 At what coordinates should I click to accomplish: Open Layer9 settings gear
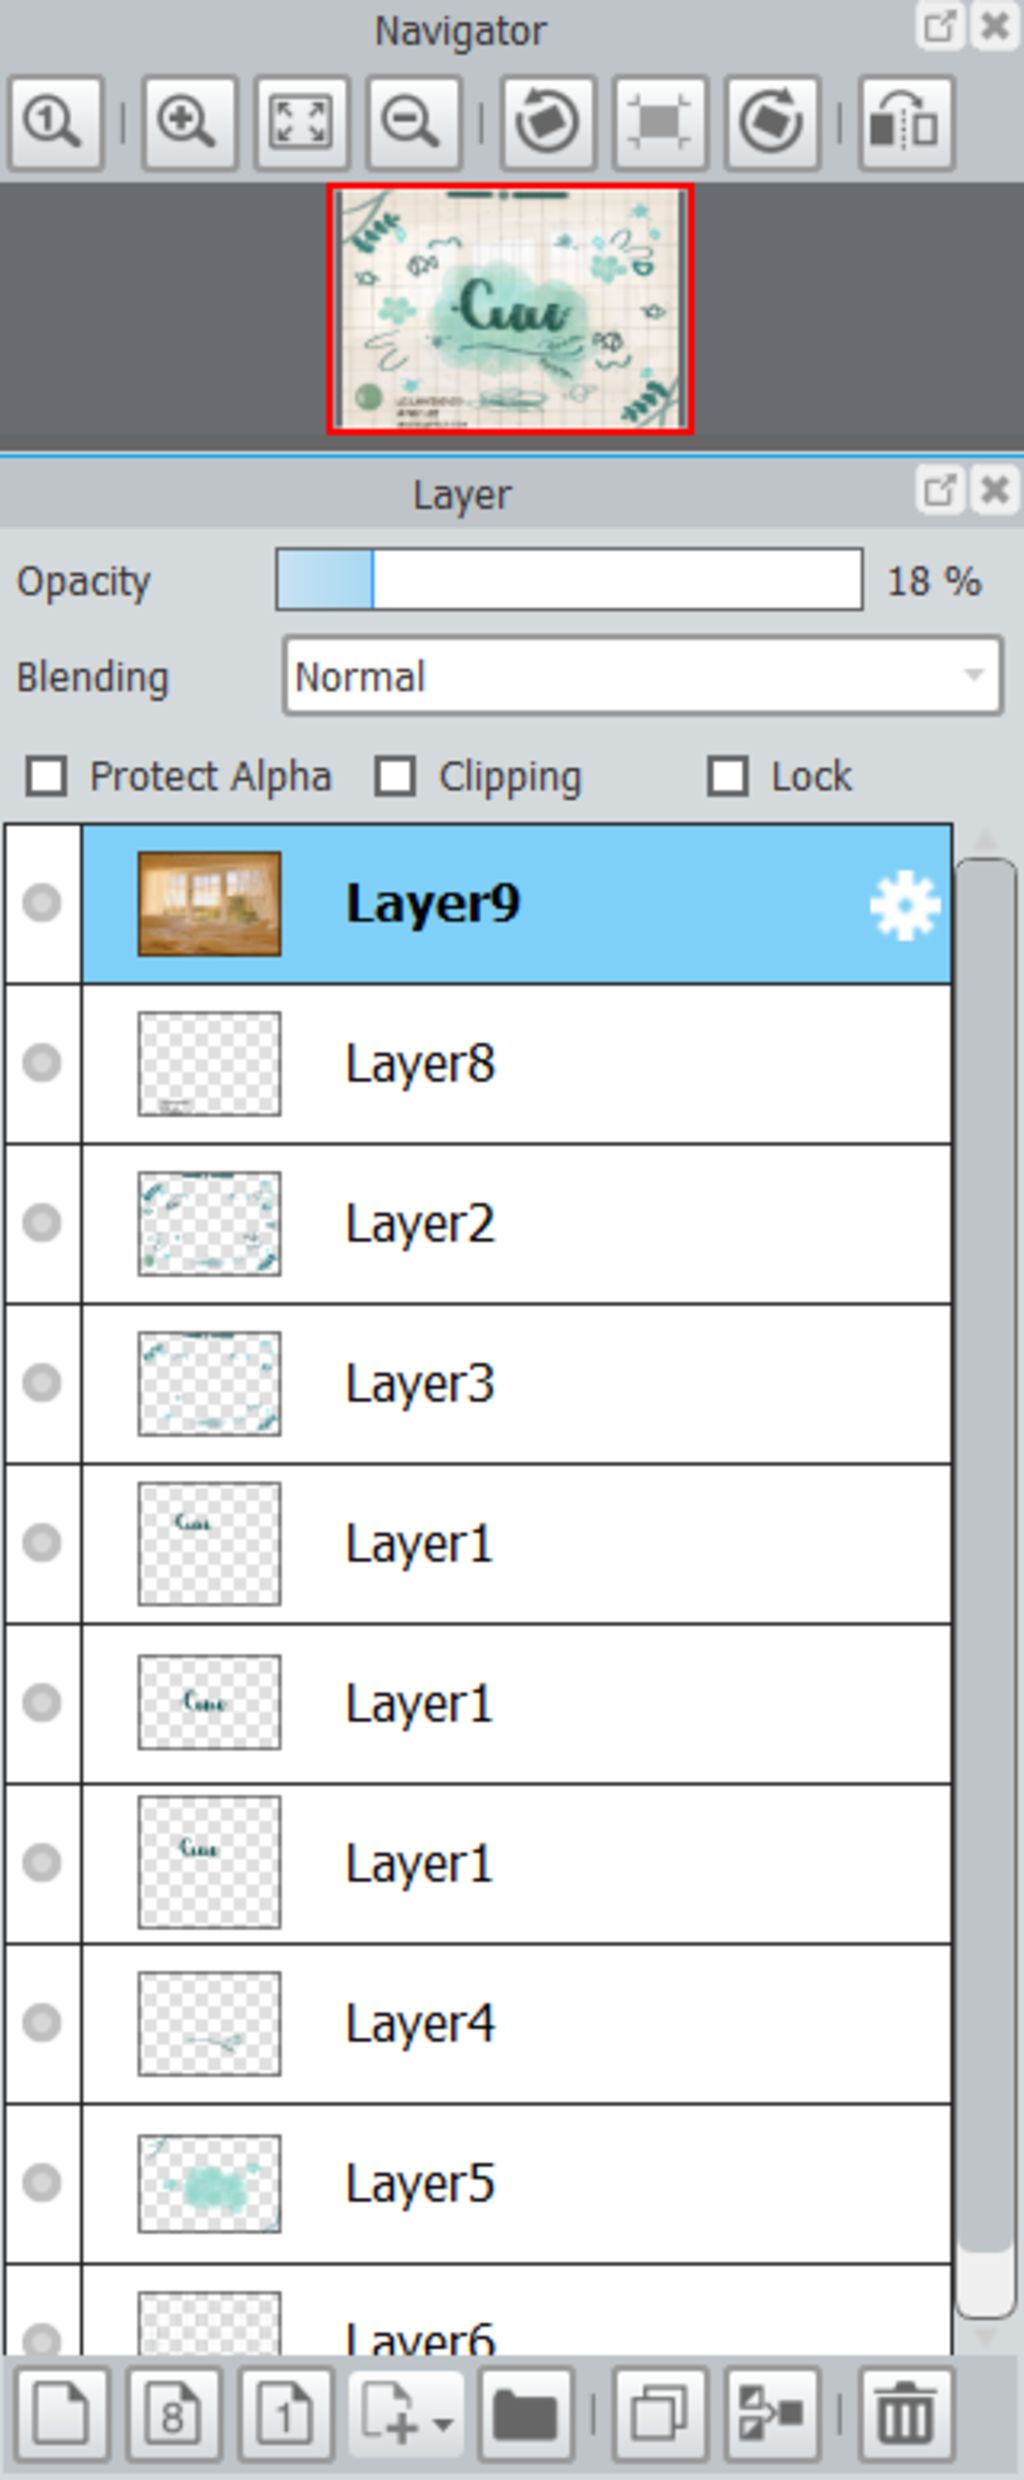point(904,905)
